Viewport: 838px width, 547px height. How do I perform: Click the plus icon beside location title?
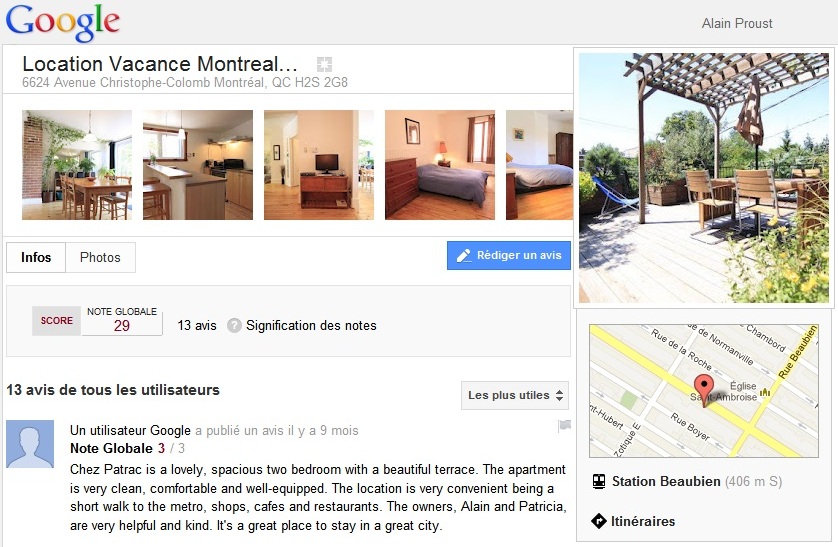click(x=323, y=63)
